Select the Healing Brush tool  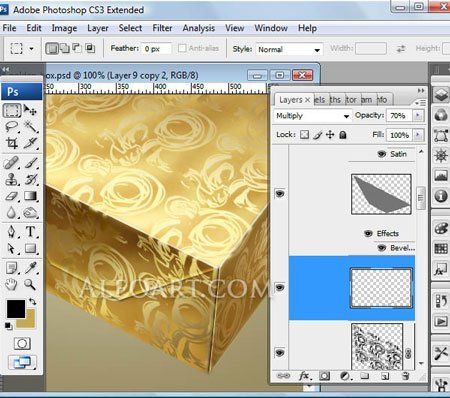tap(12, 163)
